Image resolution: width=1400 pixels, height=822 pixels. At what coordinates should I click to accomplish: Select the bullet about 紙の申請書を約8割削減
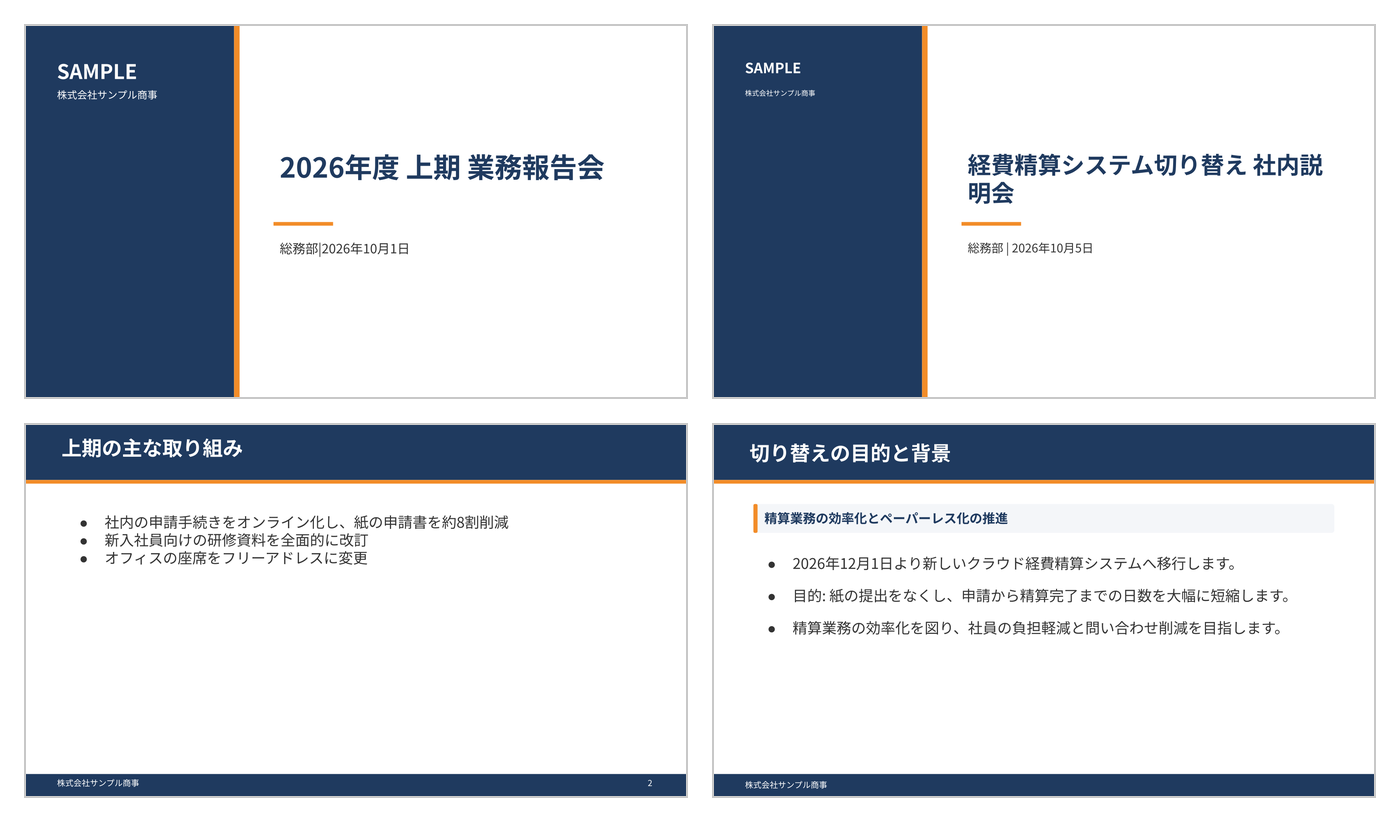pyautogui.click(x=307, y=522)
